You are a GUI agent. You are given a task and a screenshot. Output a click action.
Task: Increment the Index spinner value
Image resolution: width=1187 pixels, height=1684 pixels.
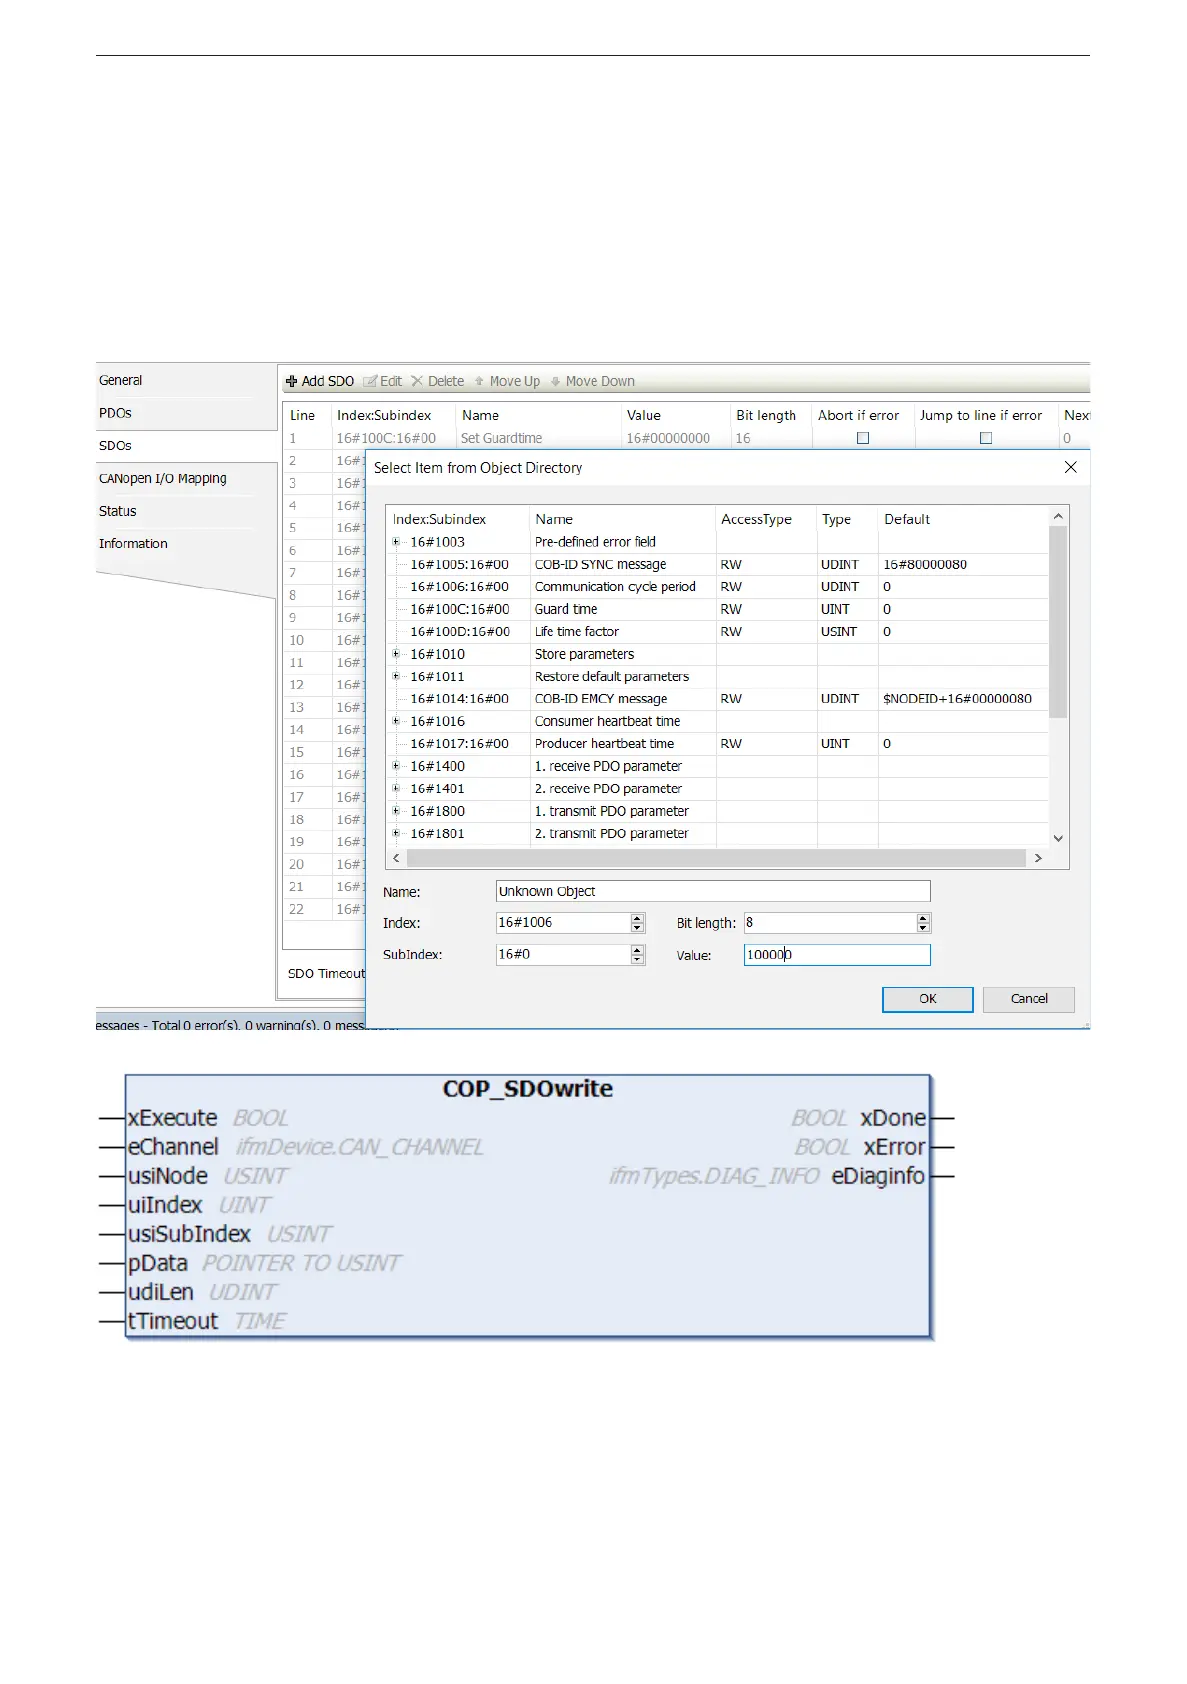[638, 918]
